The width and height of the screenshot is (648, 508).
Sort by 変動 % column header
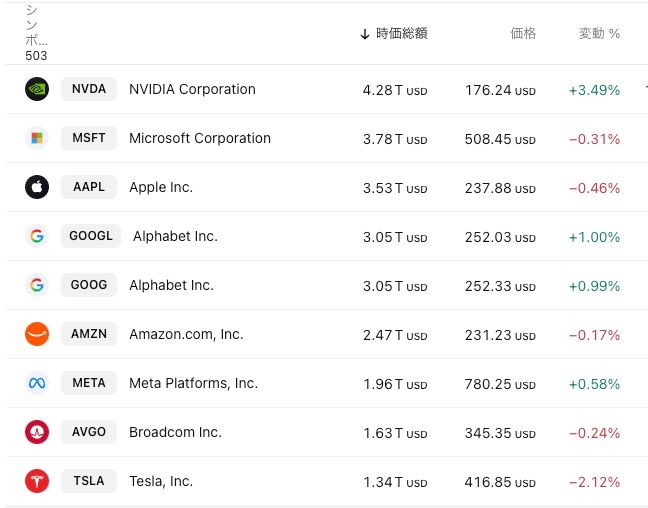pos(599,34)
